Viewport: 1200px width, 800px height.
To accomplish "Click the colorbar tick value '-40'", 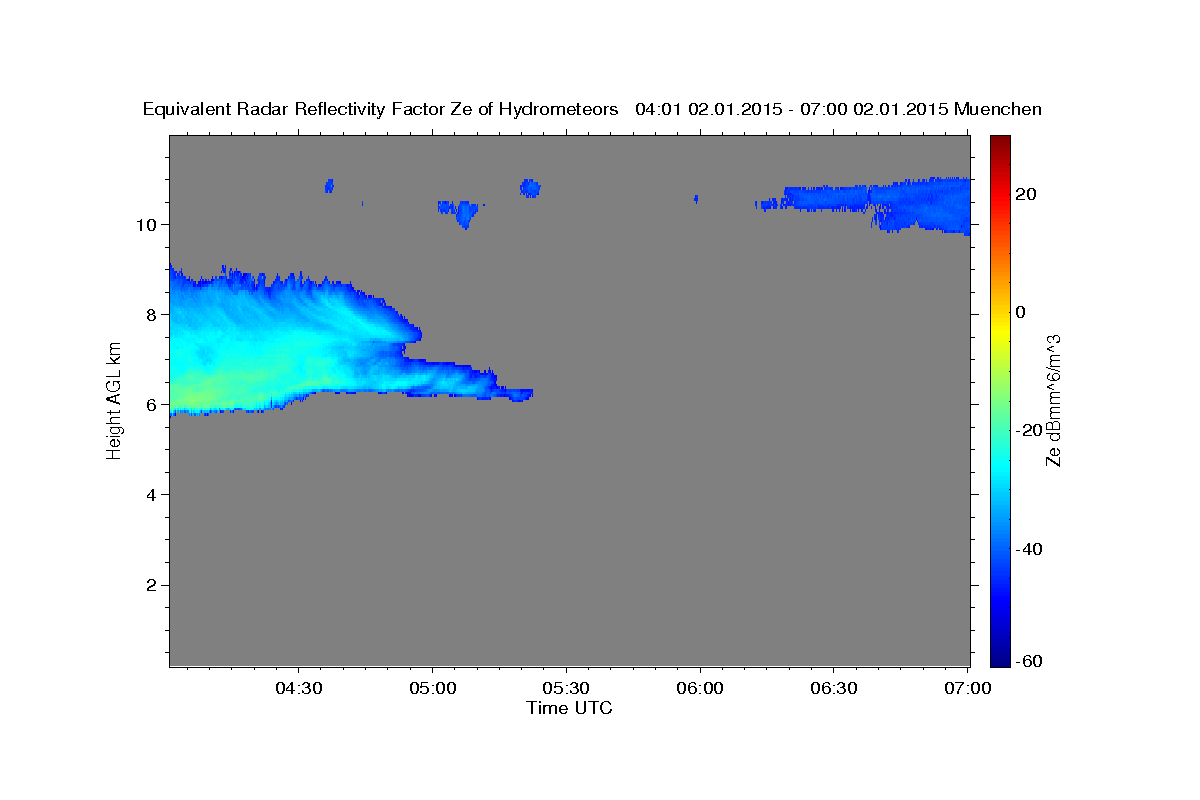I will [1029, 548].
